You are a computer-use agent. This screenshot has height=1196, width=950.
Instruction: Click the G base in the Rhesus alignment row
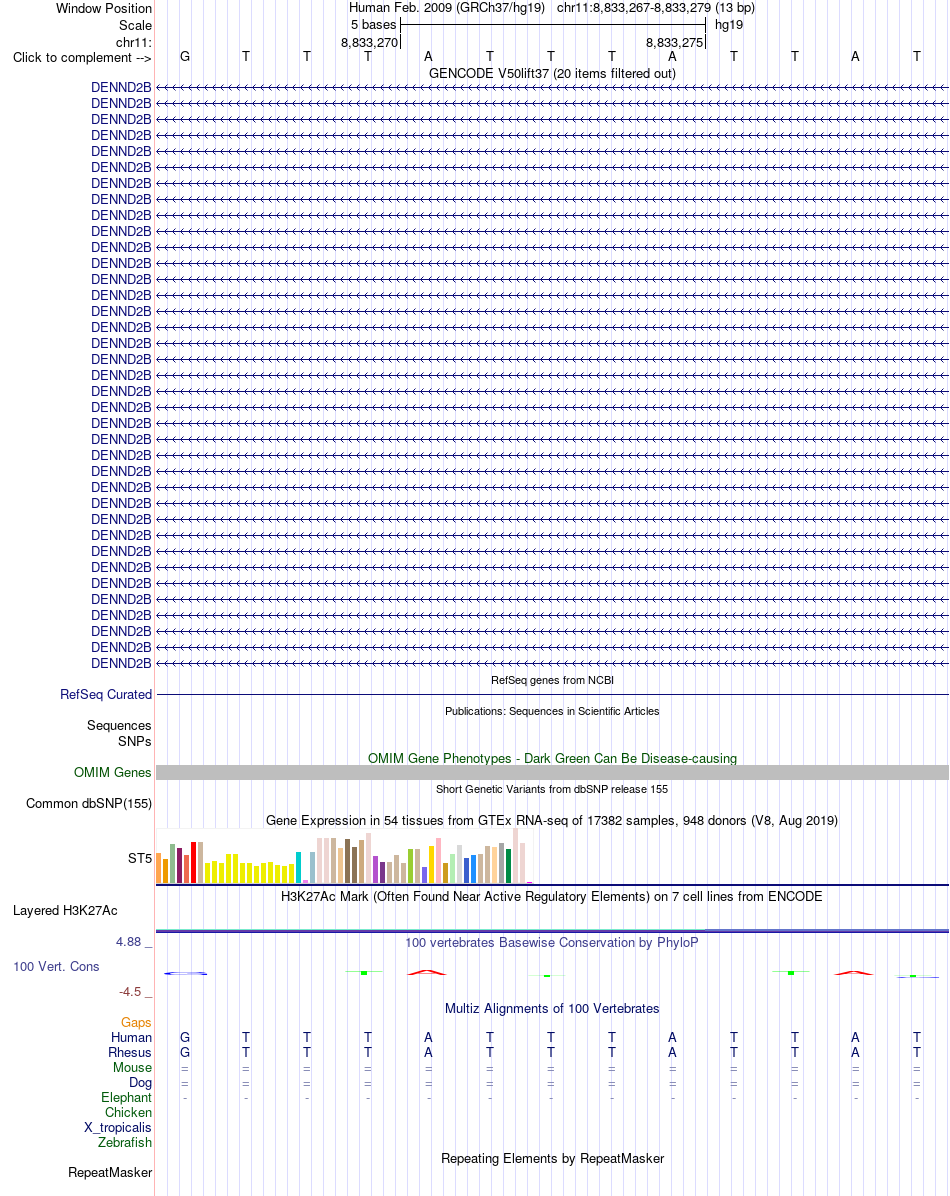point(185,1053)
